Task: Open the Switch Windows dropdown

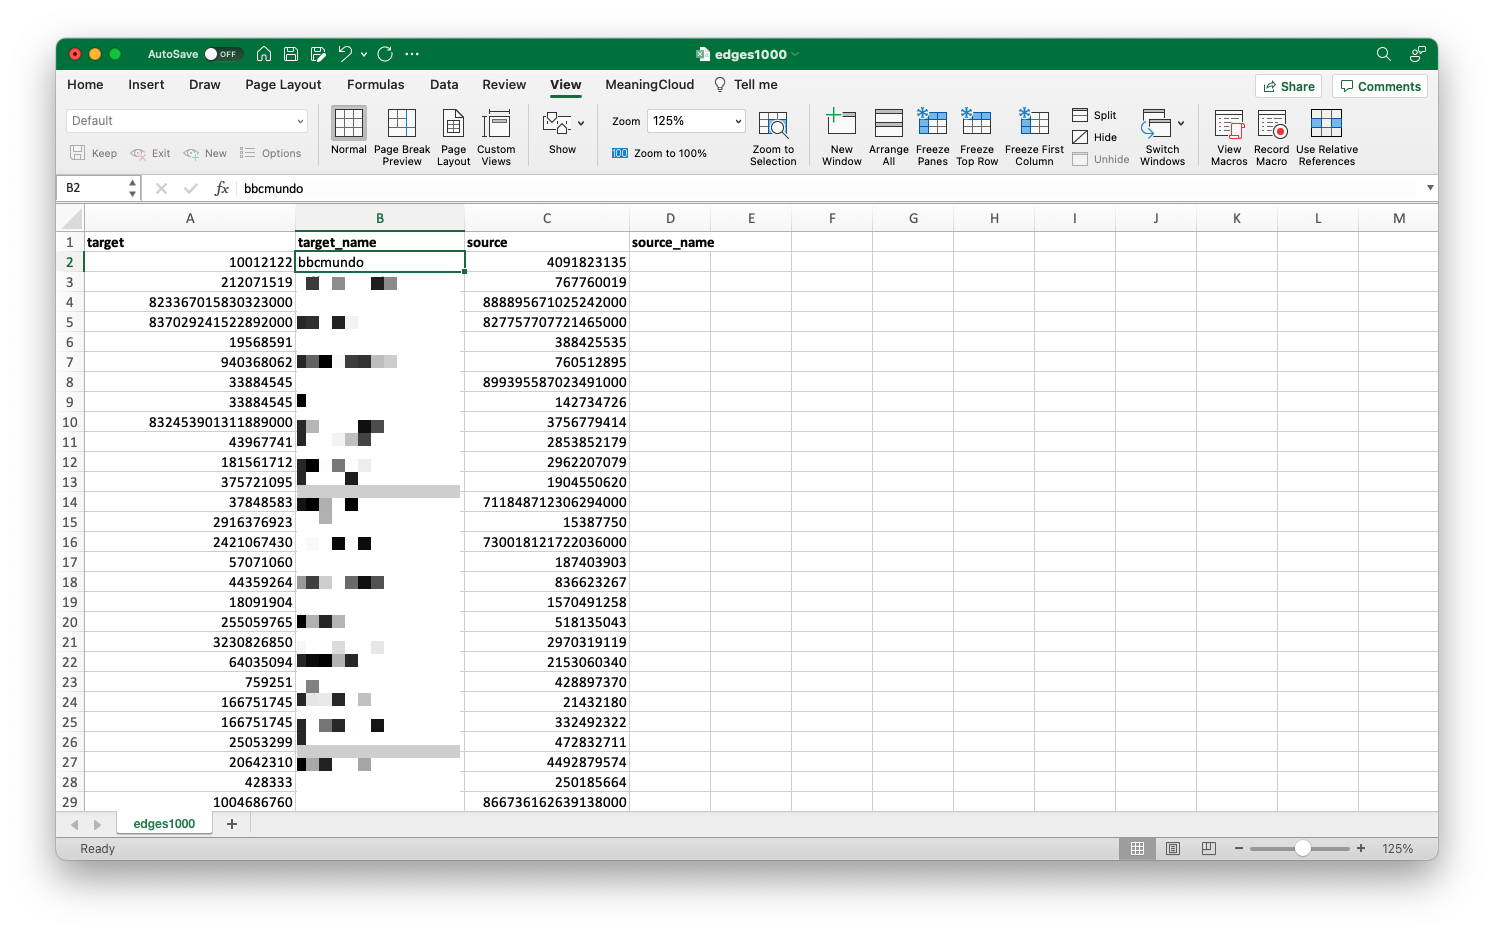Action: pyautogui.click(x=1162, y=136)
